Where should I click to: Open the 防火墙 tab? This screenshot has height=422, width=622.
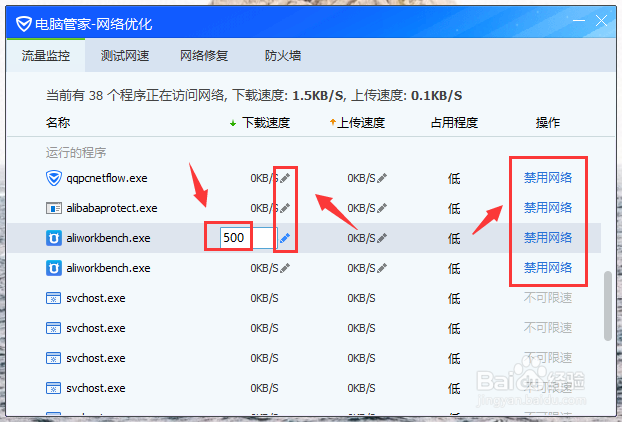pyautogui.click(x=283, y=56)
